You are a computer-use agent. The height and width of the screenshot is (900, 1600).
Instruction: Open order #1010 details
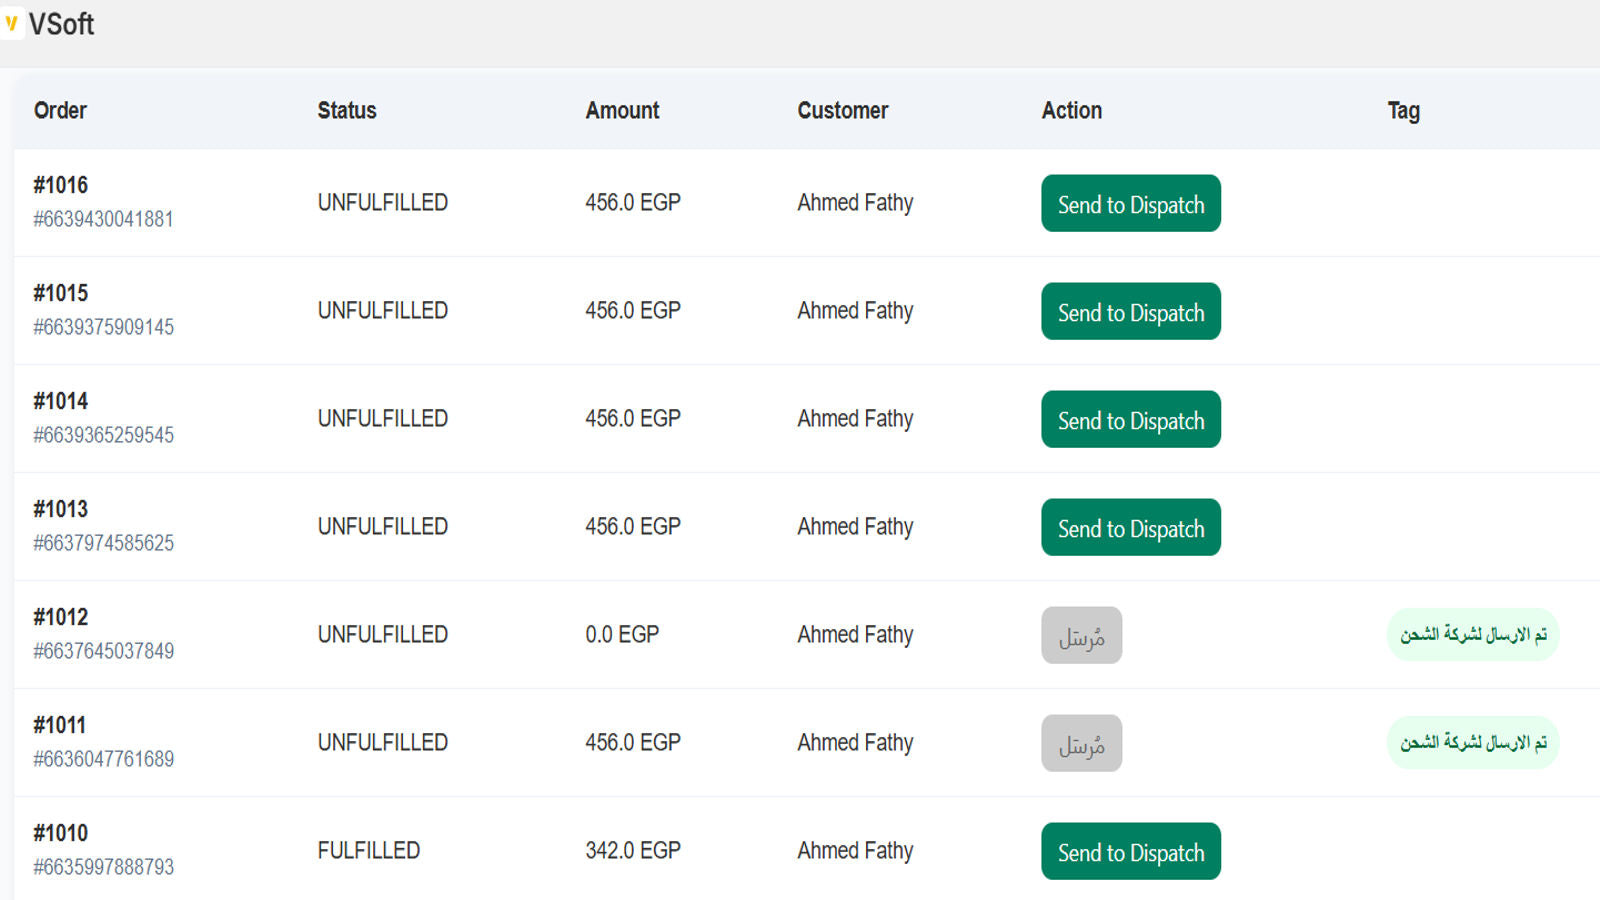pos(62,832)
